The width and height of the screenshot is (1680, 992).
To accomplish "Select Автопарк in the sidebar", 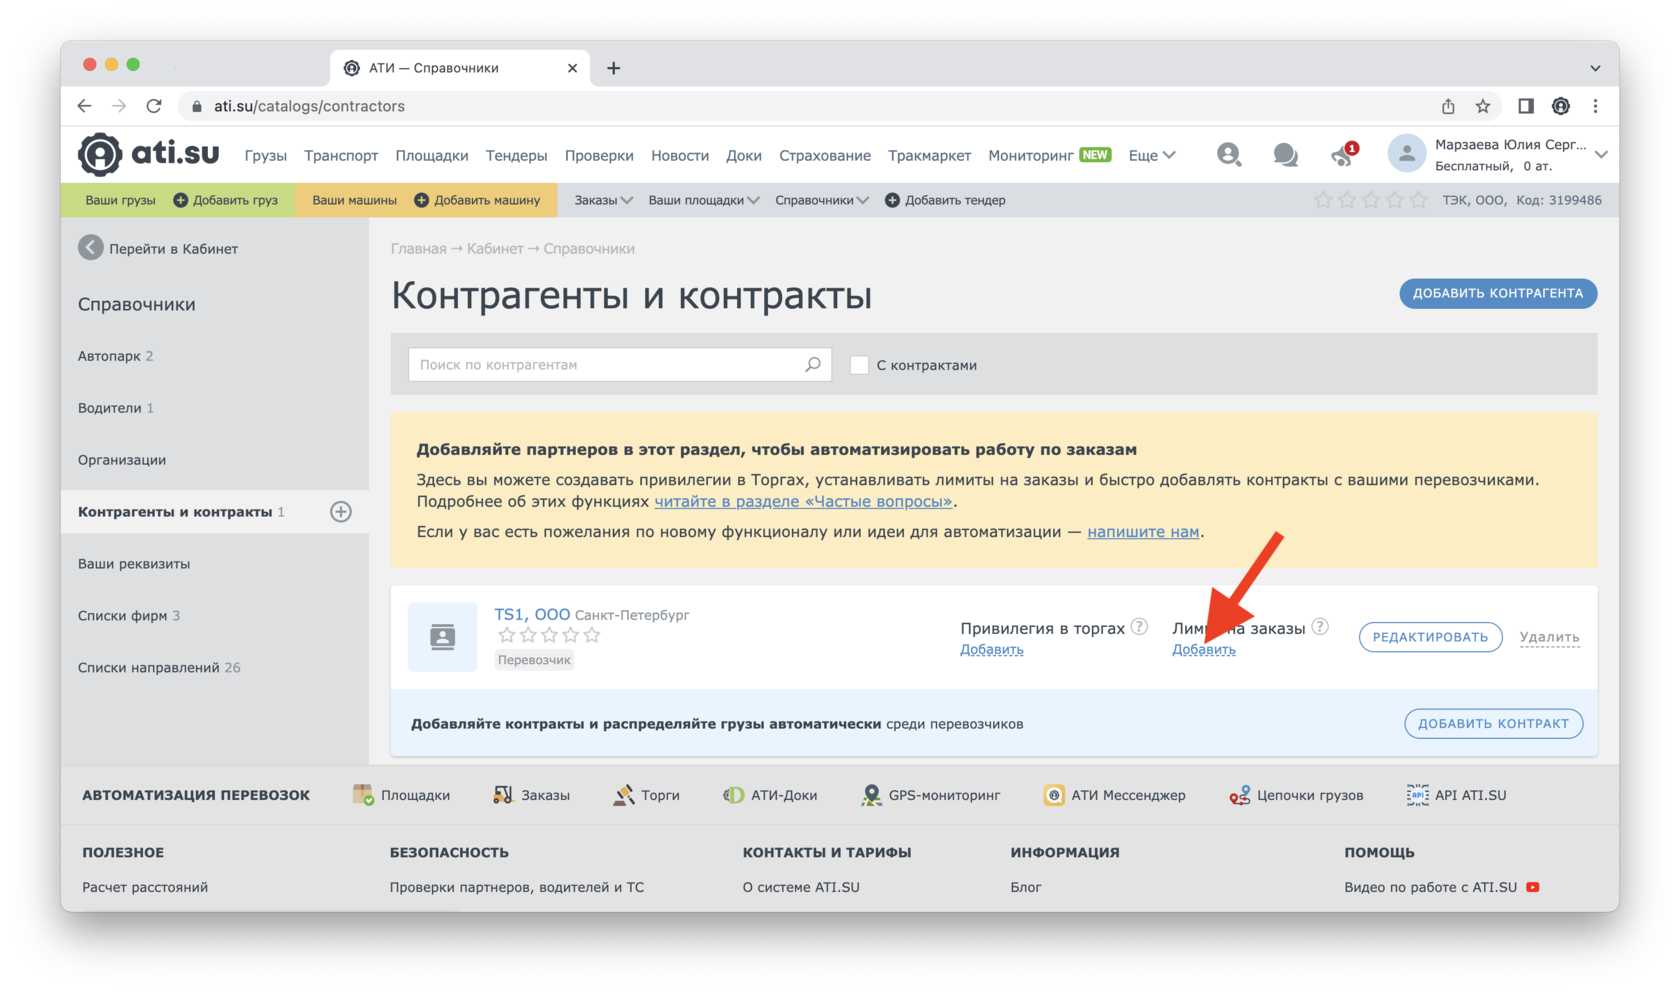I will click(x=115, y=356).
